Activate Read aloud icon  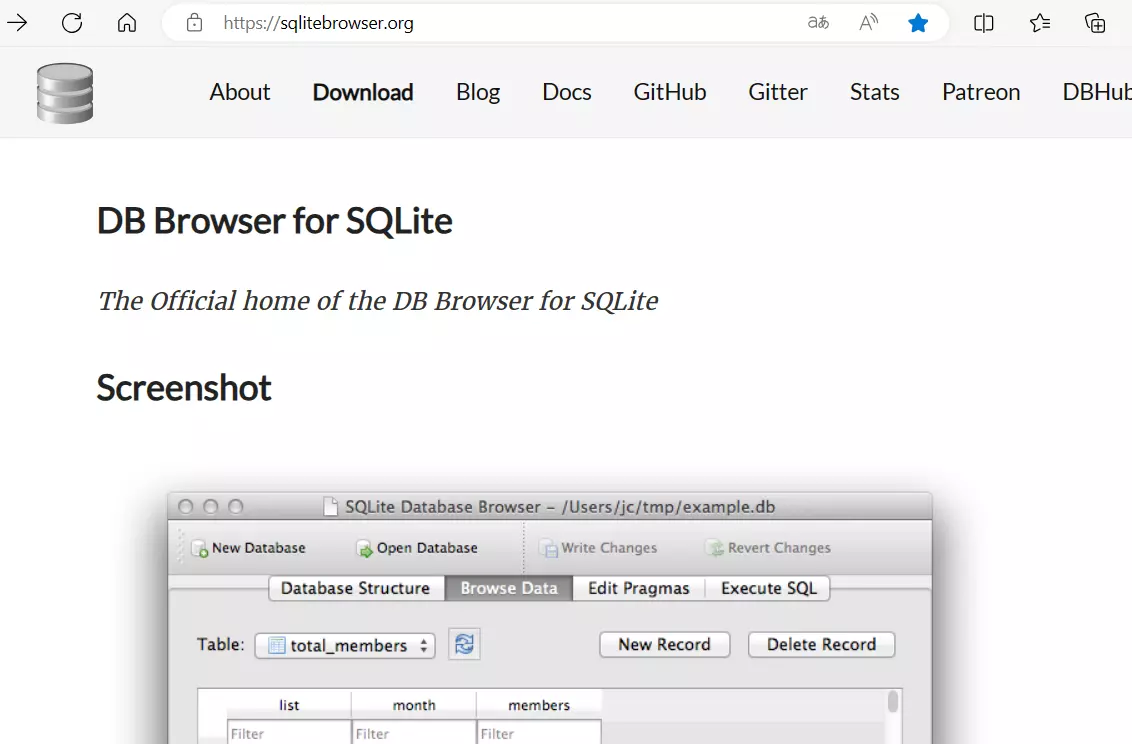(x=868, y=23)
